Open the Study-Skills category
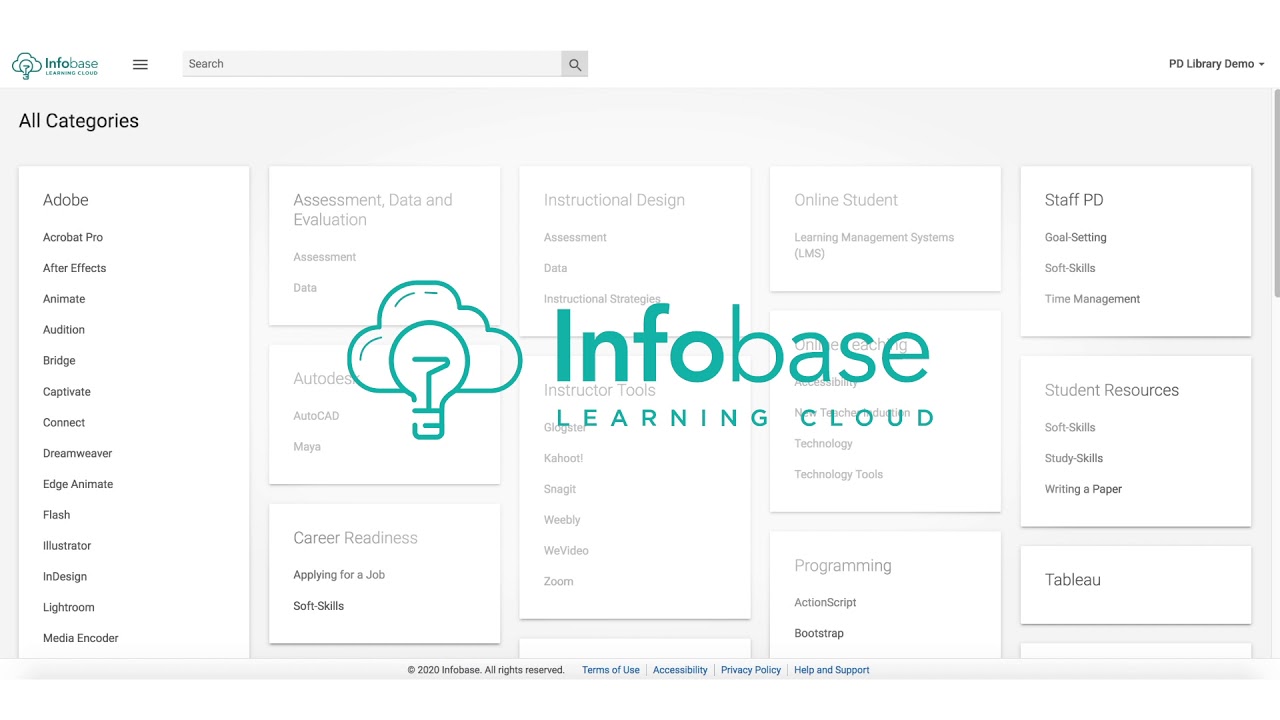1280x720 pixels. click(x=1074, y=458)
